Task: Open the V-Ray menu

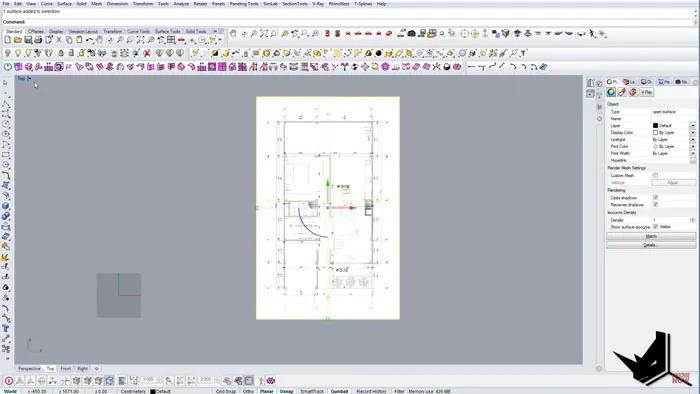Action: coord(318,4)
